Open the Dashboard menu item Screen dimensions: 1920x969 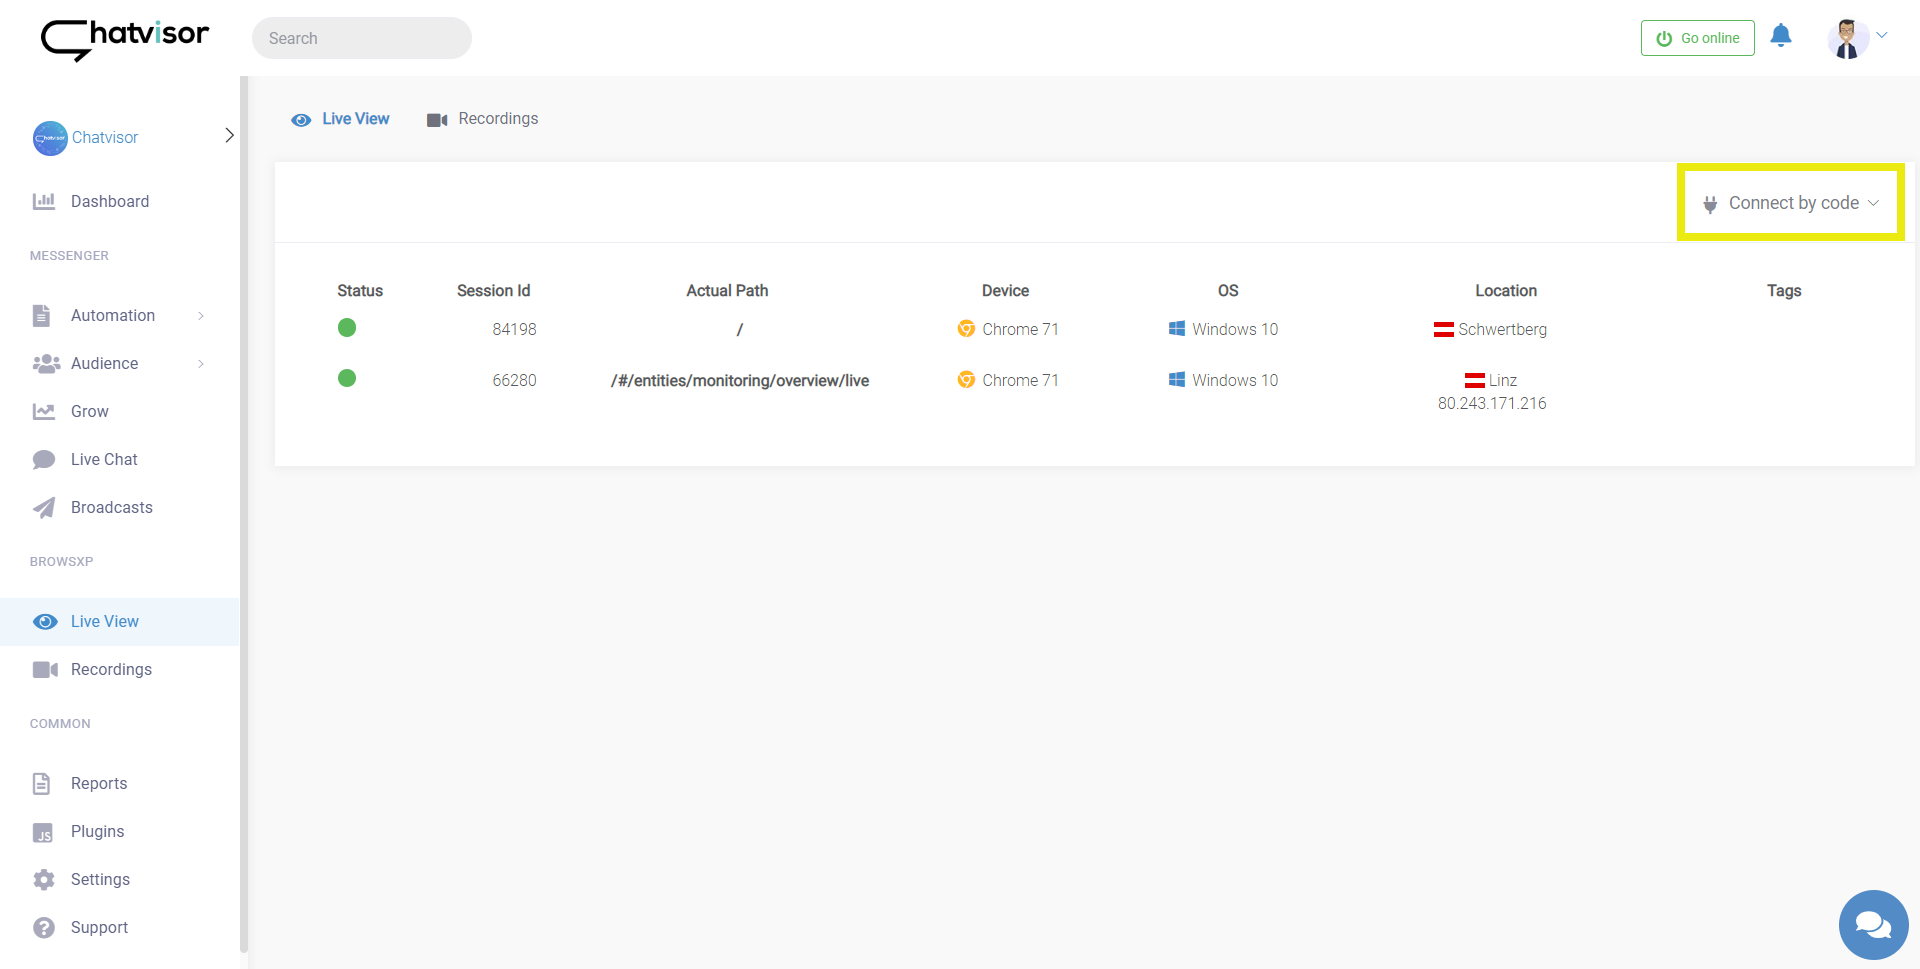pos(110,201)
